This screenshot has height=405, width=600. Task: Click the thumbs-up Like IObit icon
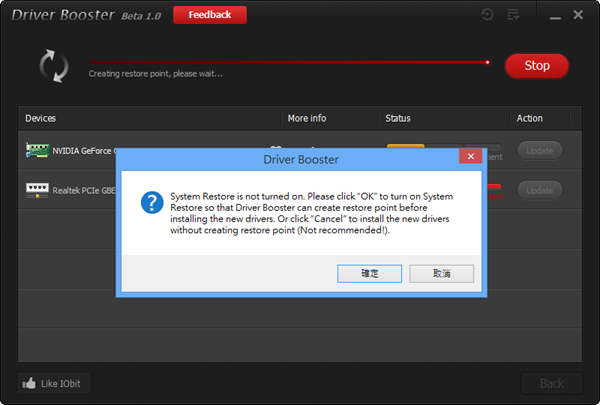tap(29, 383)
